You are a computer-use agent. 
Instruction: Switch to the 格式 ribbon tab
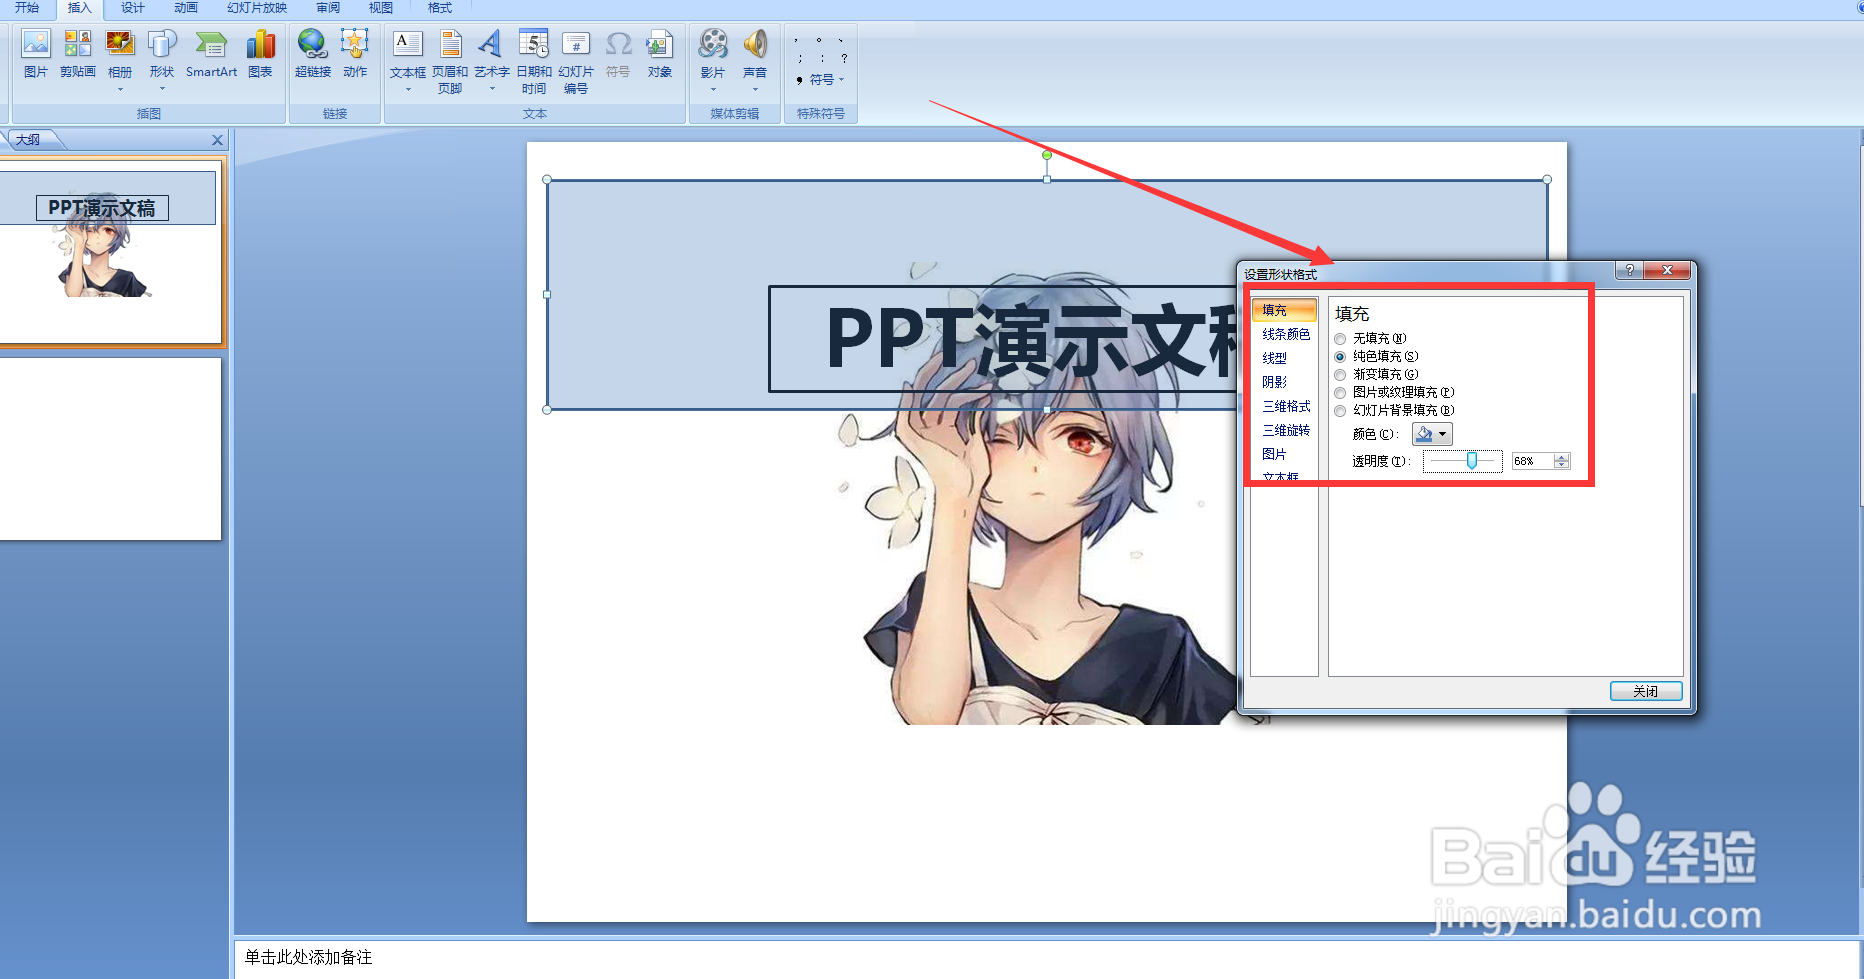[x=440, y=8]
